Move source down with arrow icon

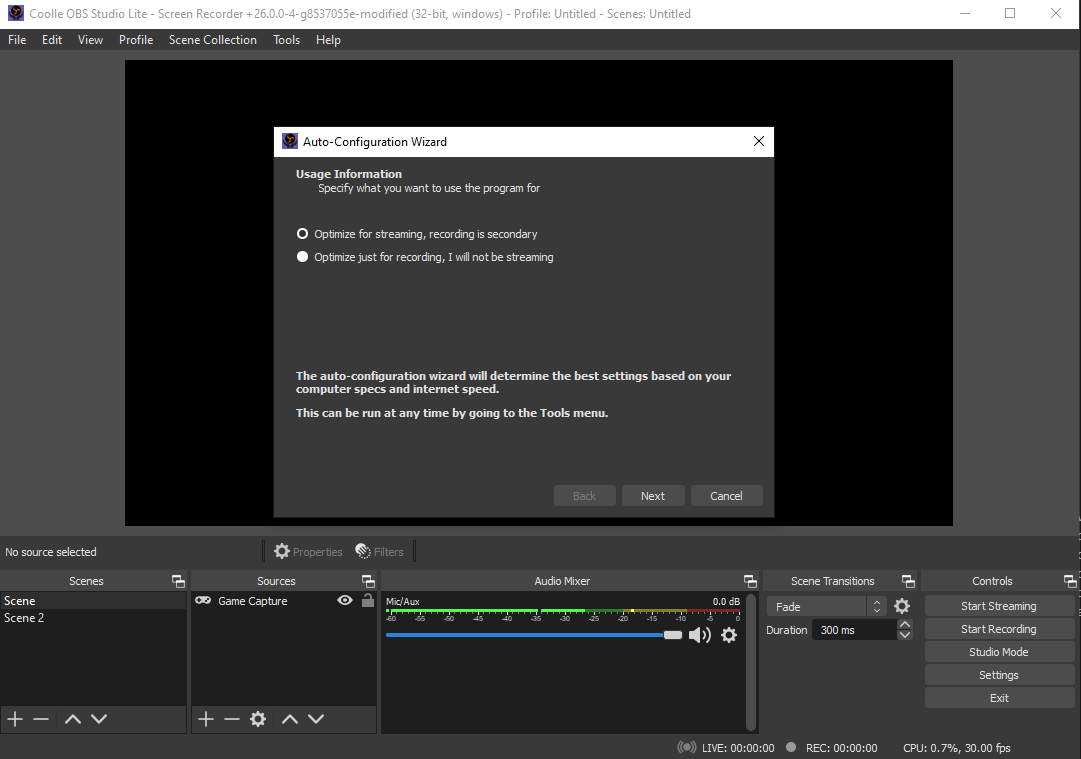pyautogui.click(x=316, y=719)
